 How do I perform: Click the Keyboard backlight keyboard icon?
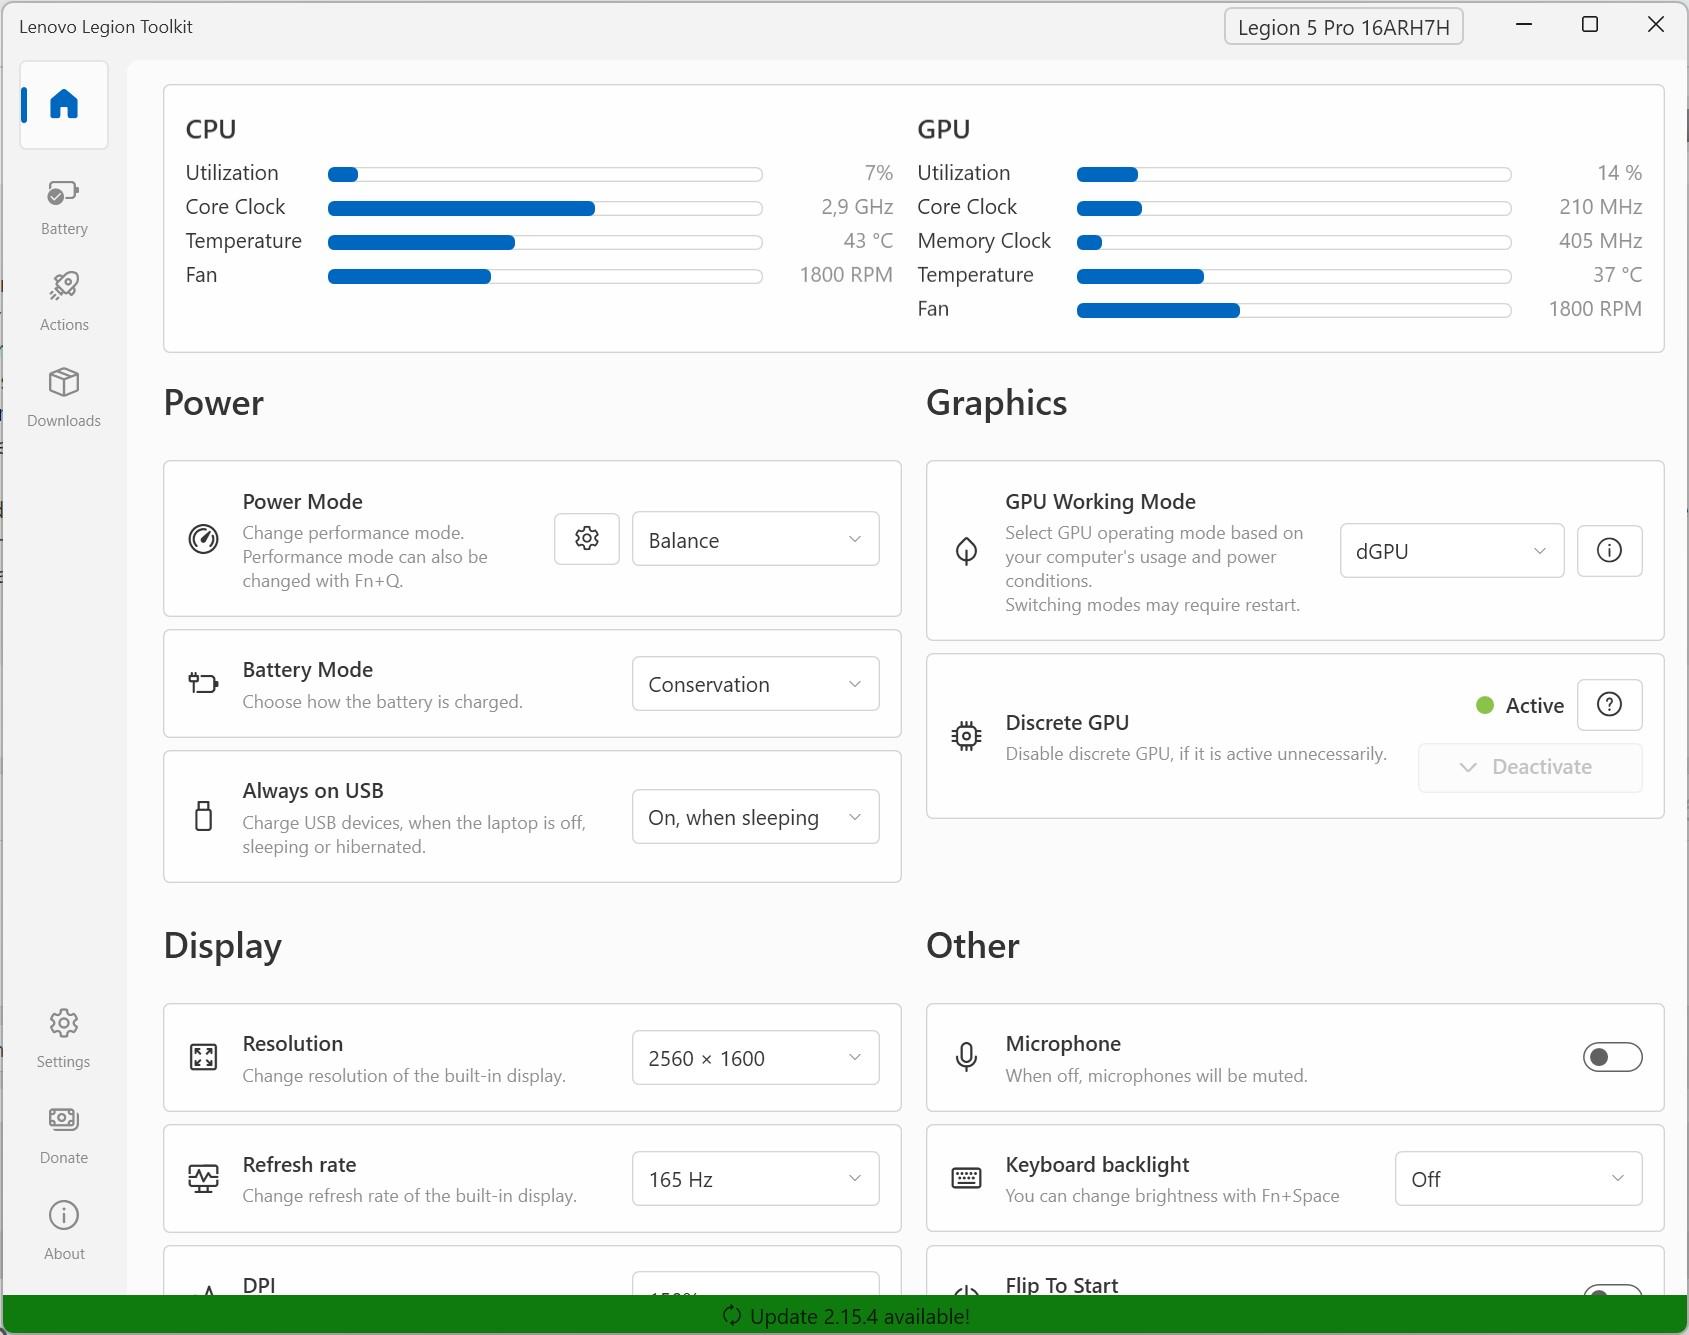point(966,1178)
